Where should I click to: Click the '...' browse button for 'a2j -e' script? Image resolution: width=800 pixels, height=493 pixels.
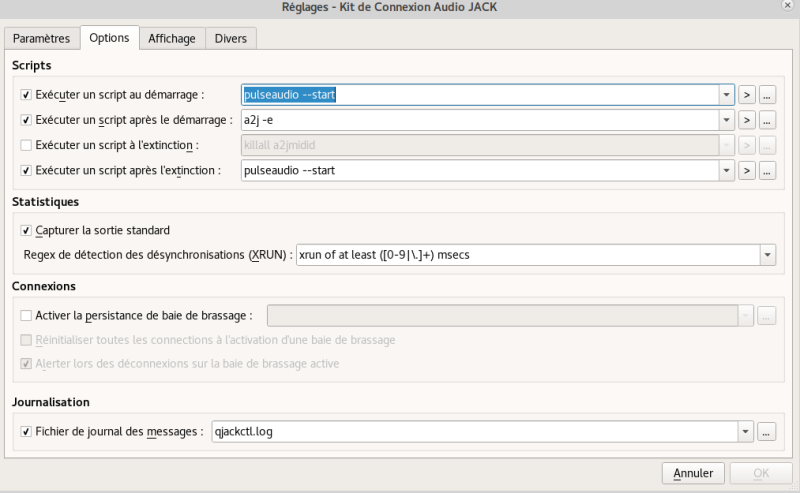768,120
